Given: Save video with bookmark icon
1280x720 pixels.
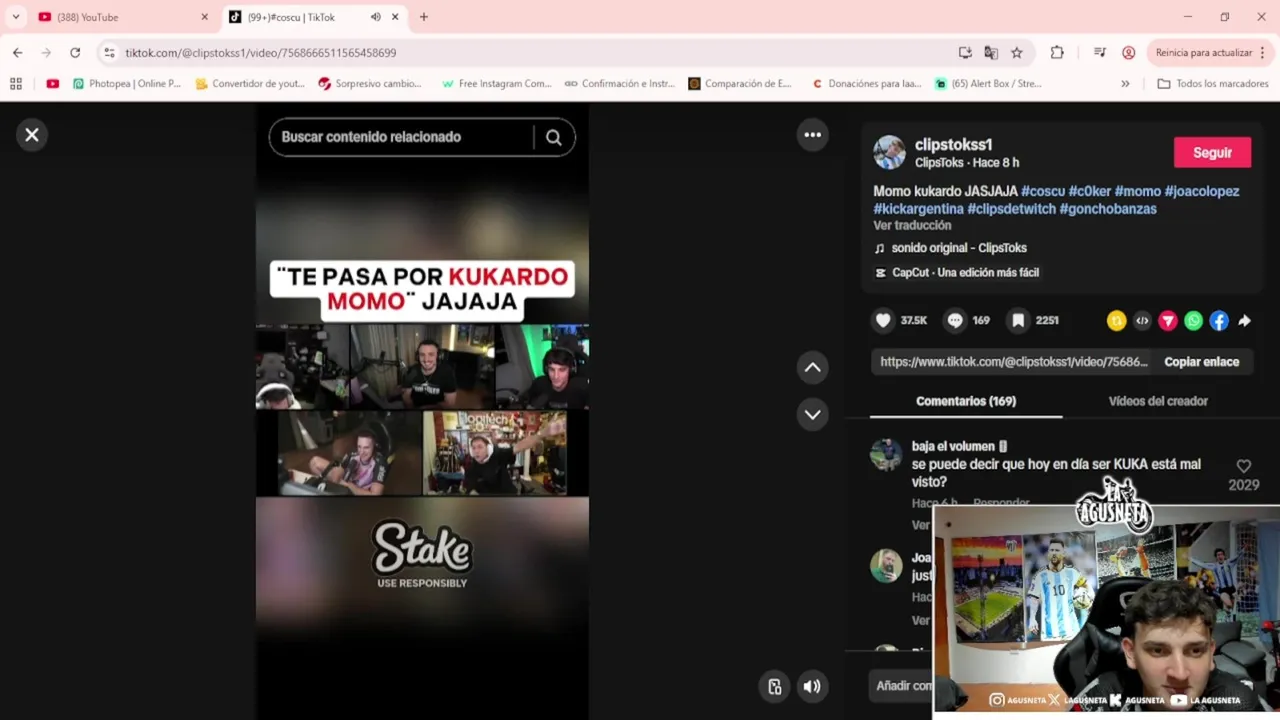Looking at the screenshot, I should click(x=1018, y=320).
